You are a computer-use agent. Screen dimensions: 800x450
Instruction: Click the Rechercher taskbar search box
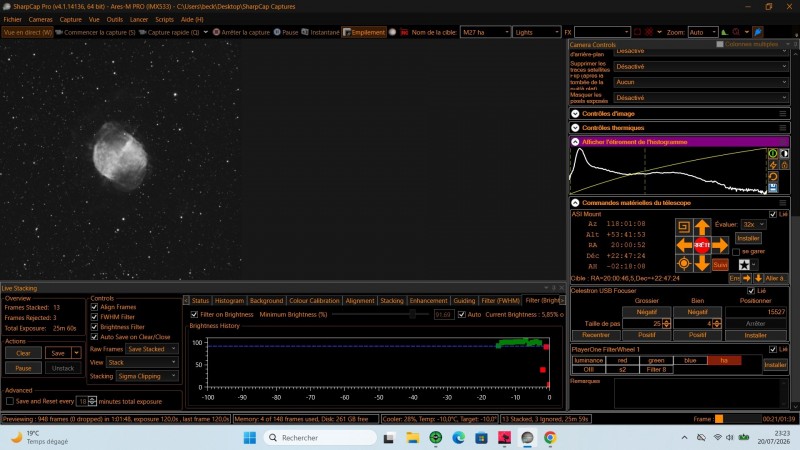[x=320, y=438]
